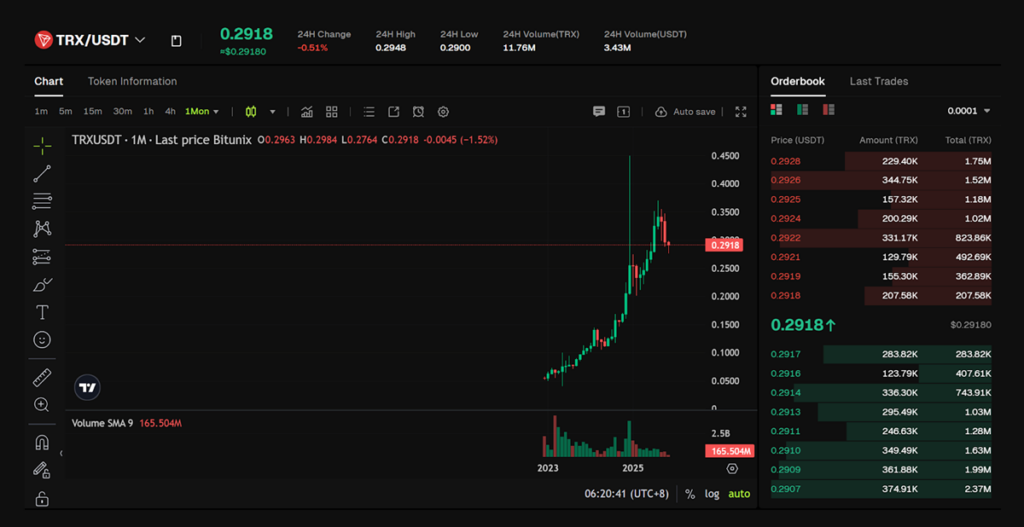
Task: Open the indicators menu
Action: 307,112
